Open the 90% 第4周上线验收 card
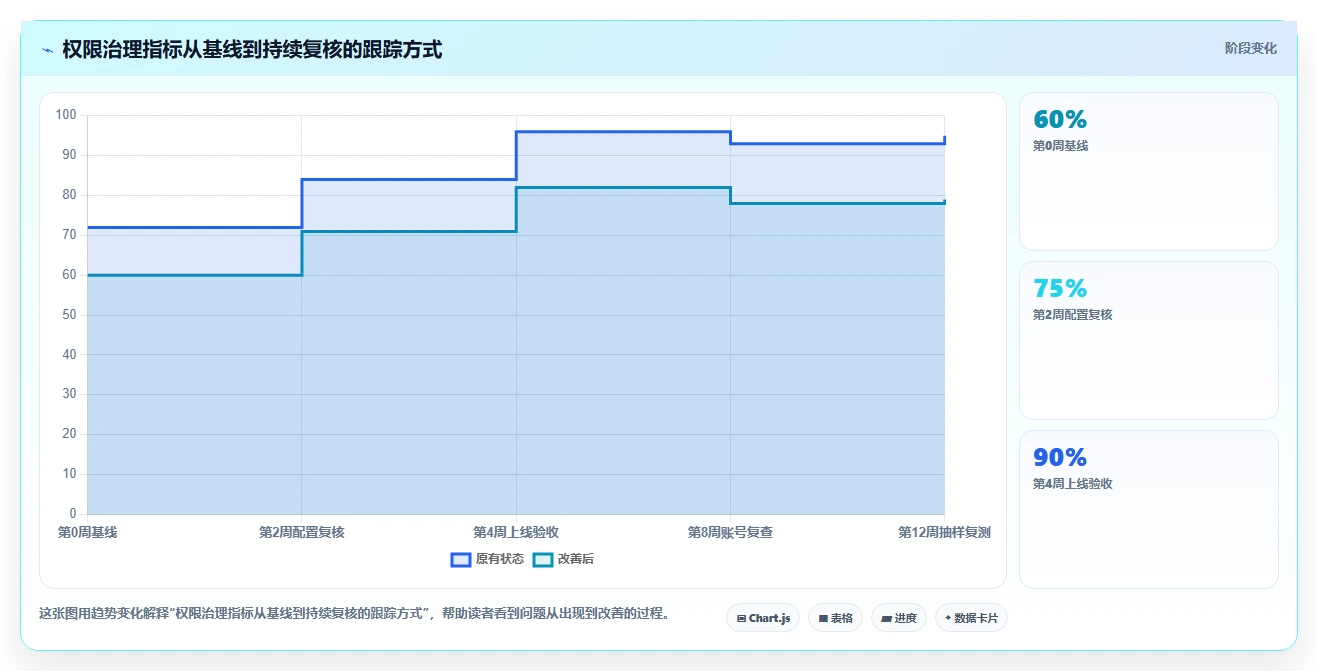 point(1148,509)
